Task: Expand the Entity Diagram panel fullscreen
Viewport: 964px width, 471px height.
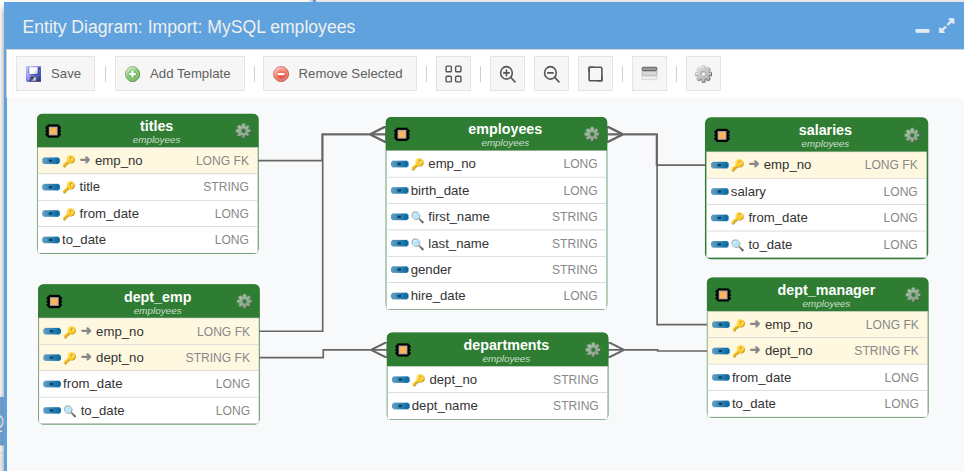Action: click(x=947, y=26)
